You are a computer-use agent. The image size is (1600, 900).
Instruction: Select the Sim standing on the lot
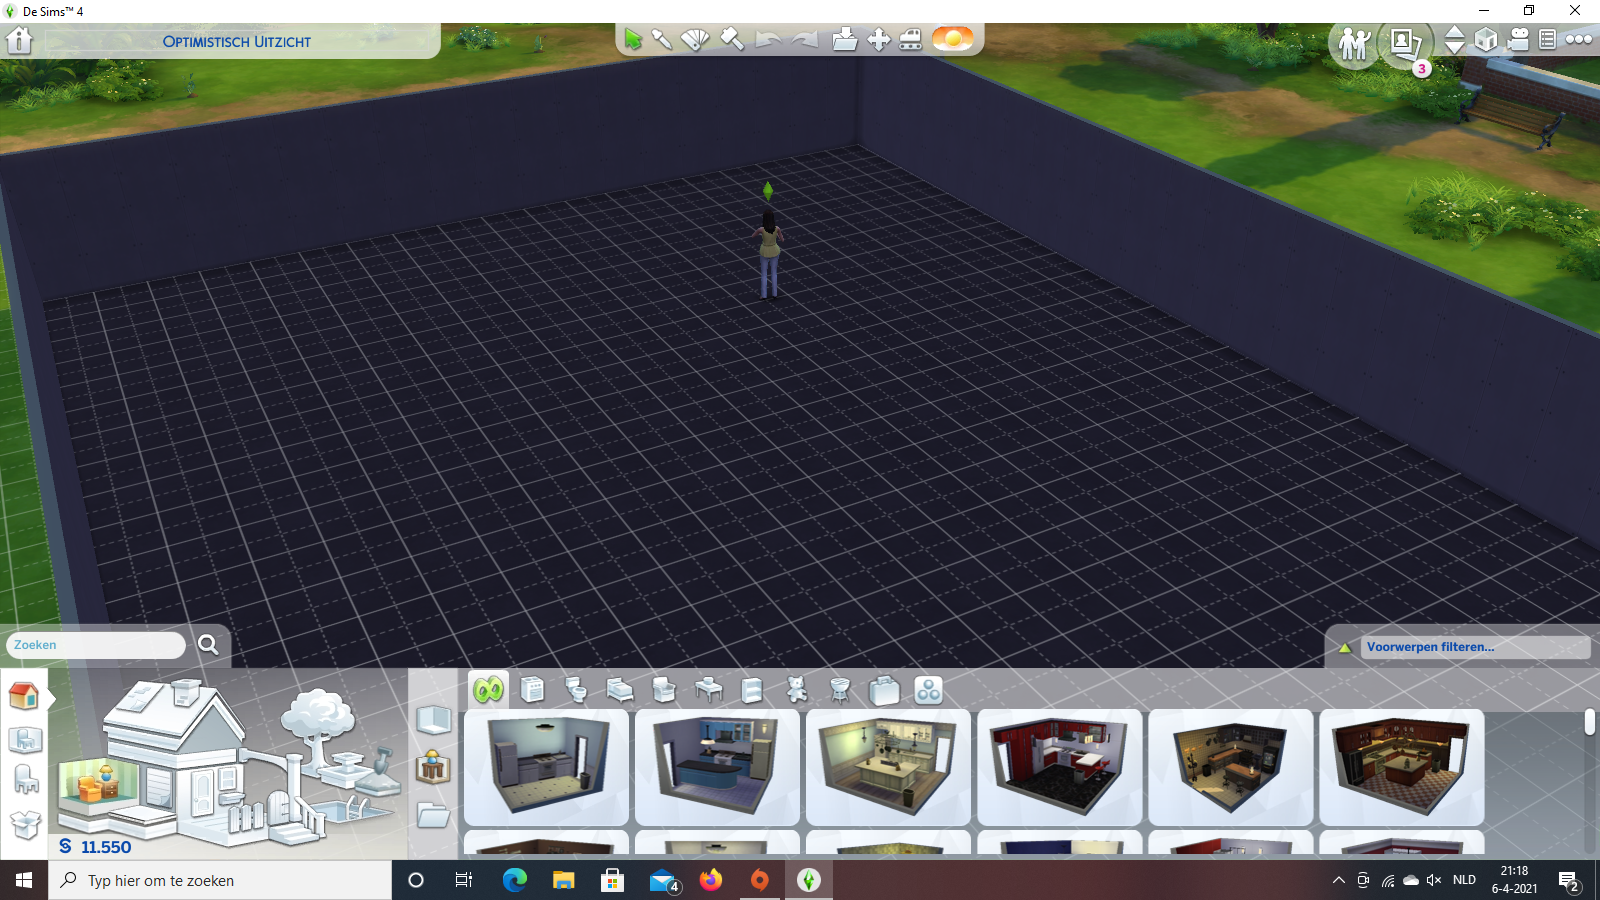coord(769,253)
